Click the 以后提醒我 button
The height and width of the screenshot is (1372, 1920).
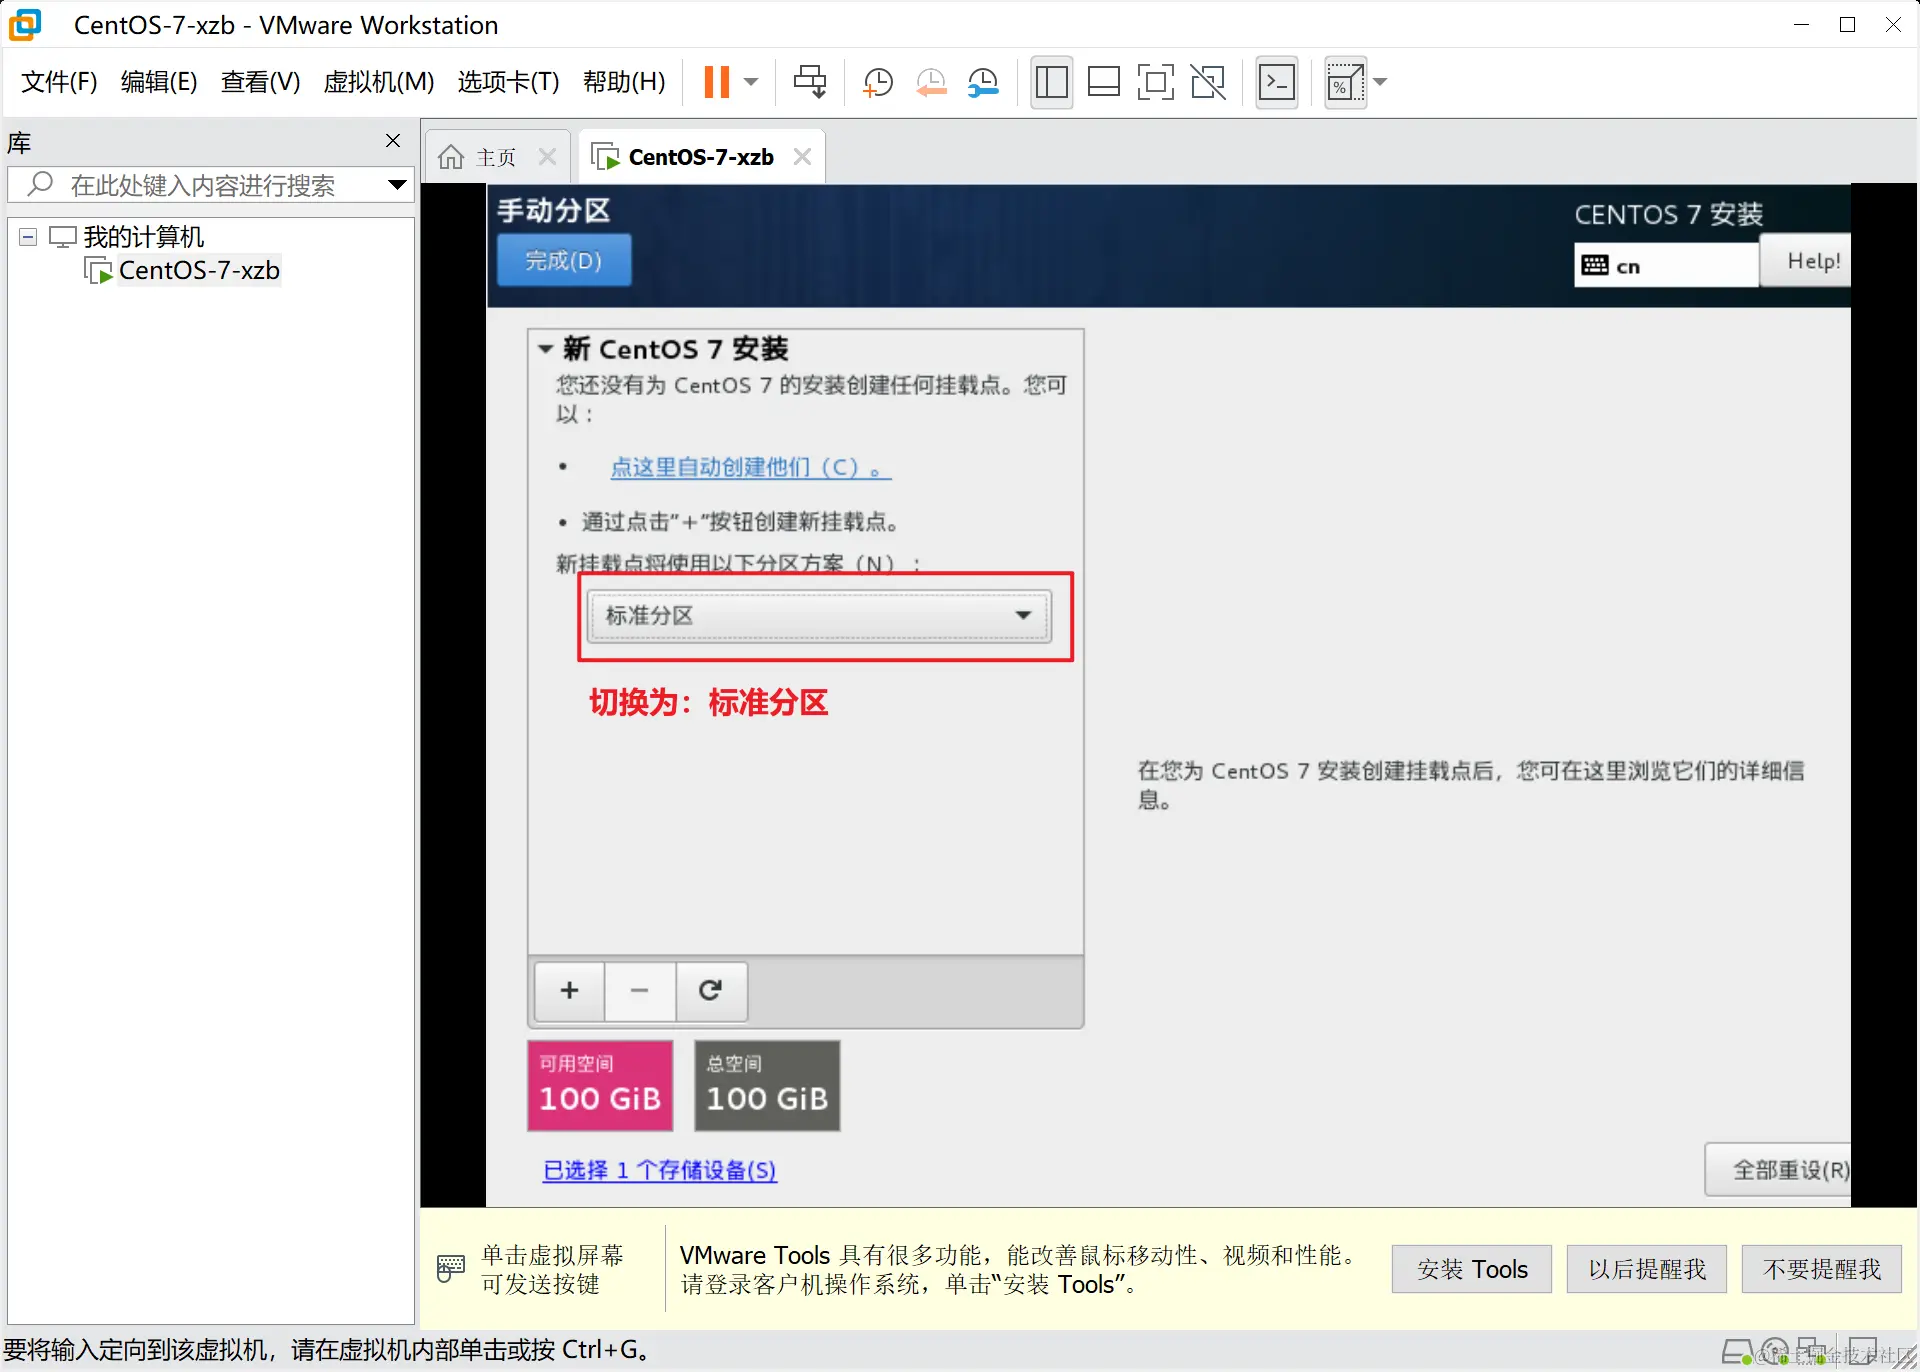click(x=1647, y=1269)
